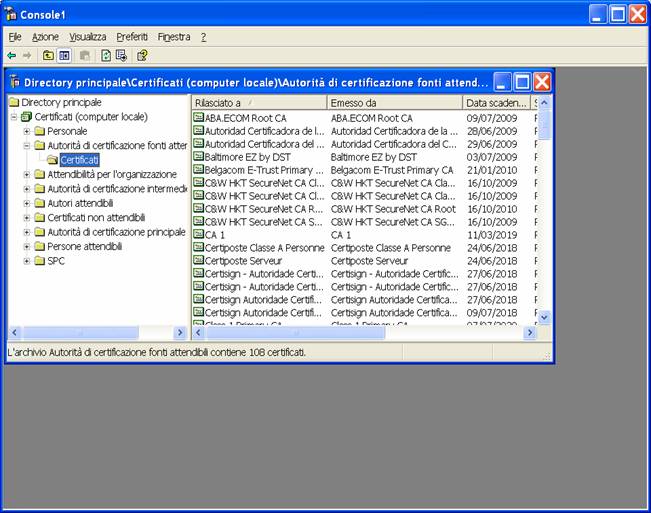Toggle the Show/Hide console tree icon

click(x=64, y=55)
